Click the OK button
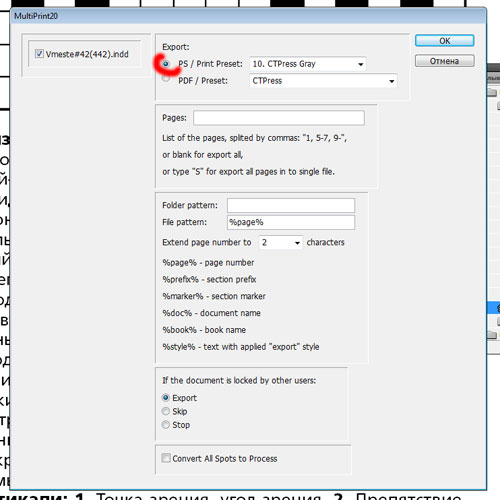 [x=444, y=41]
